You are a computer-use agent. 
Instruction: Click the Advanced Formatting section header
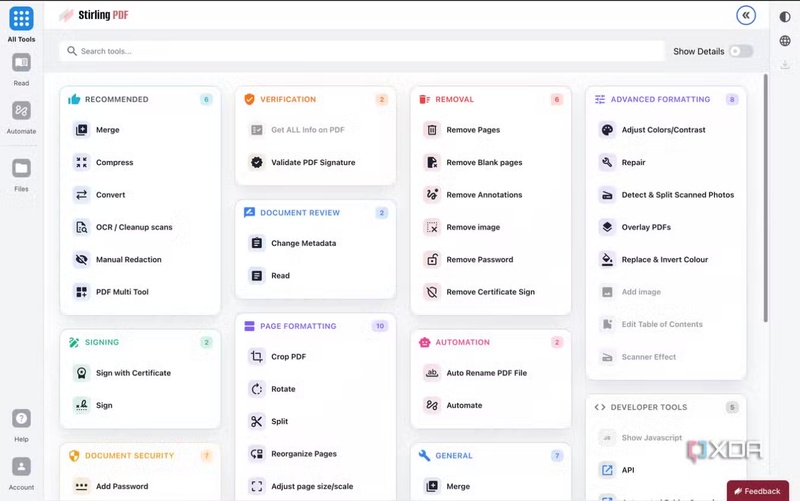click(666, 99)
